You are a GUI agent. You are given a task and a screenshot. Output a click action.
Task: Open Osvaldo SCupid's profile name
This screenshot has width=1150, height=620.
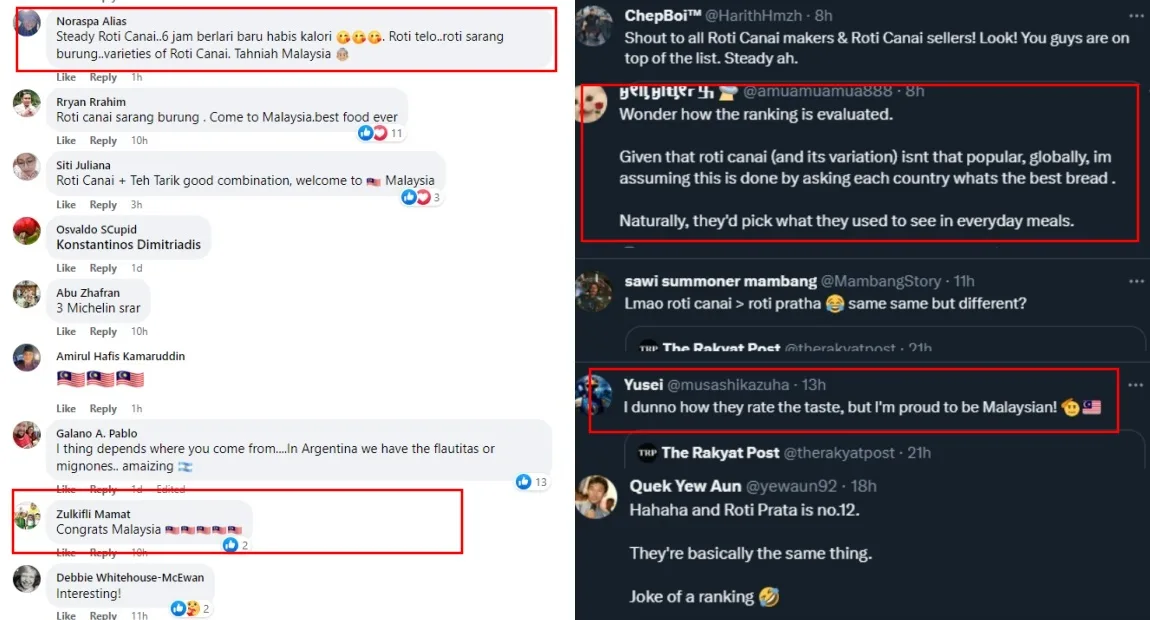point(96,230)
